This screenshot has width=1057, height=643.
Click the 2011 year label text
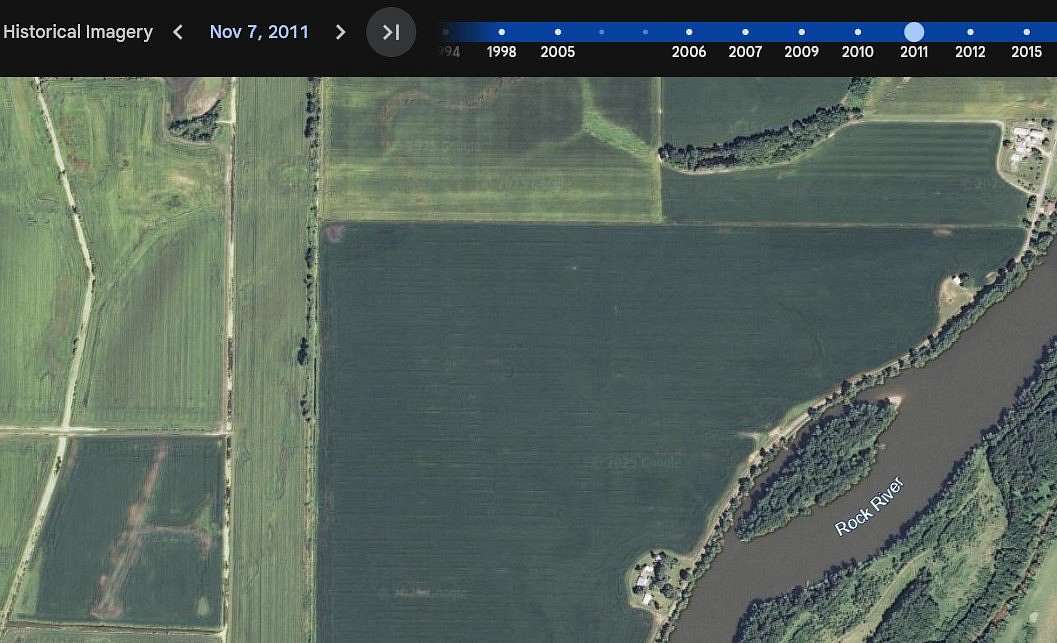[913, 52]
